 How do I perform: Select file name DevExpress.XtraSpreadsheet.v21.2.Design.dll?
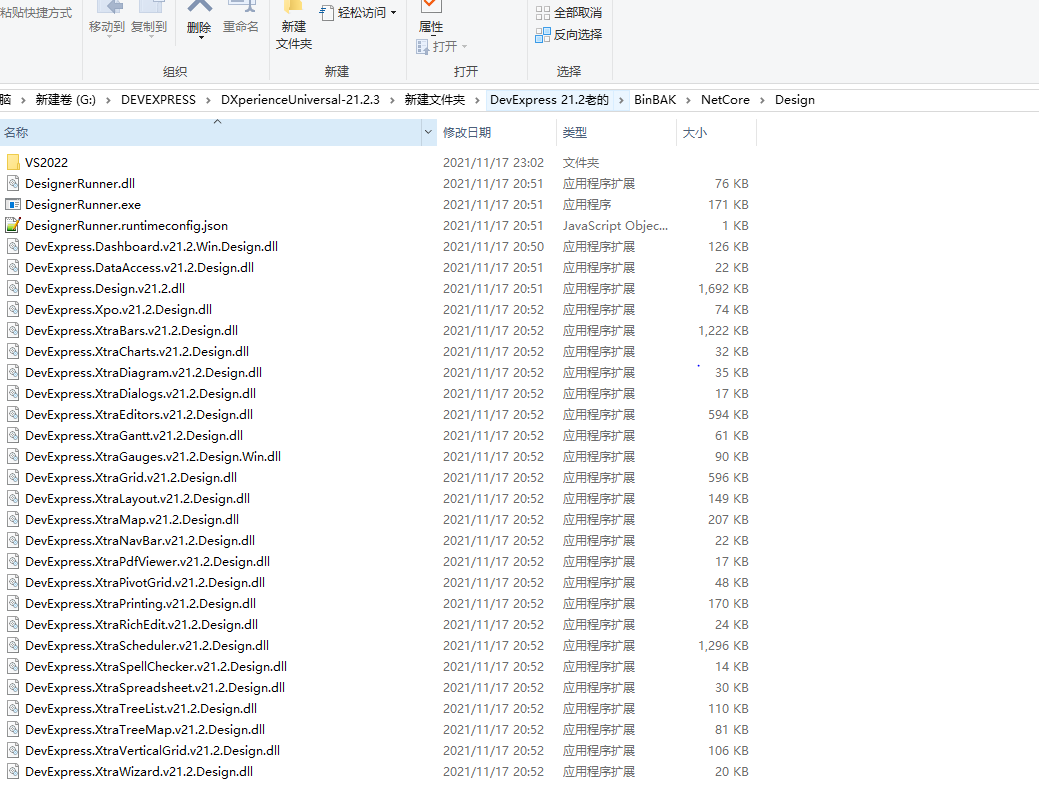click(x=155, y=688)
